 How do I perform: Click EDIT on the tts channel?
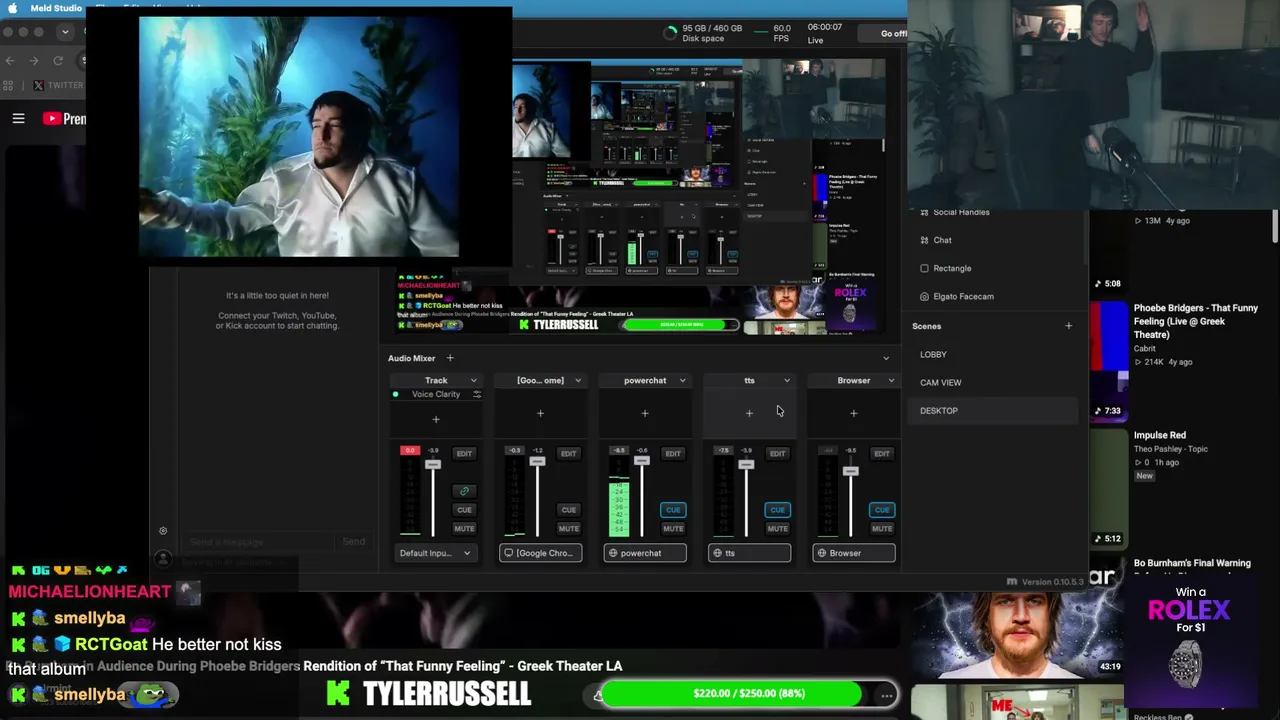[x=777, y=454]
